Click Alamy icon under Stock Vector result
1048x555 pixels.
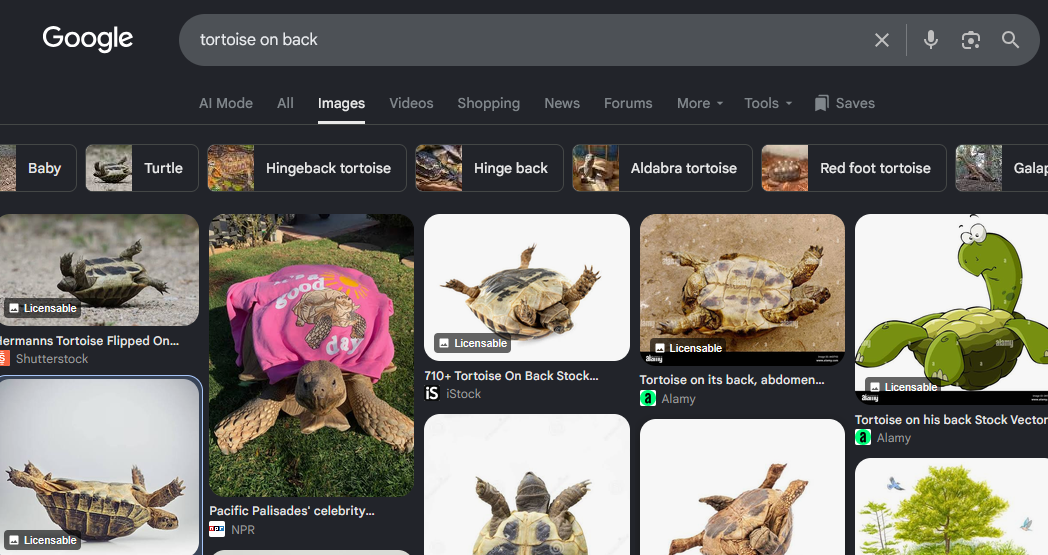pyautogui.click(x=863, y=437)
